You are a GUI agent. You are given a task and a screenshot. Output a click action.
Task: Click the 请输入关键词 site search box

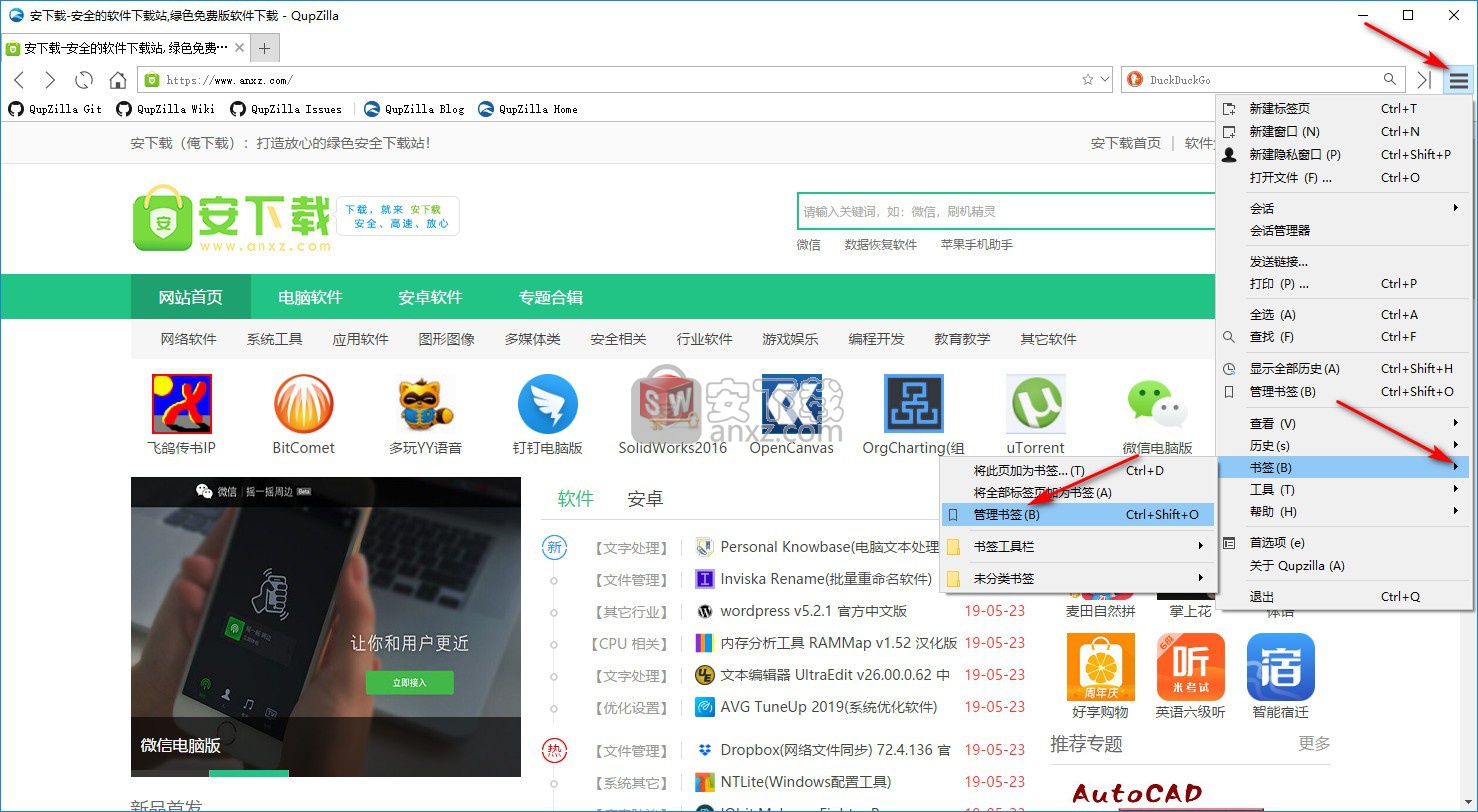[1006, 212]
